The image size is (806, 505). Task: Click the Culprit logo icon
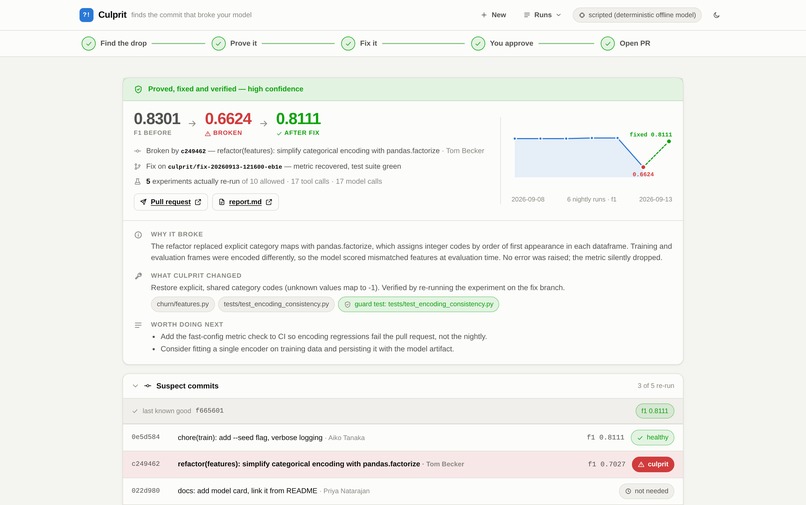86,15
